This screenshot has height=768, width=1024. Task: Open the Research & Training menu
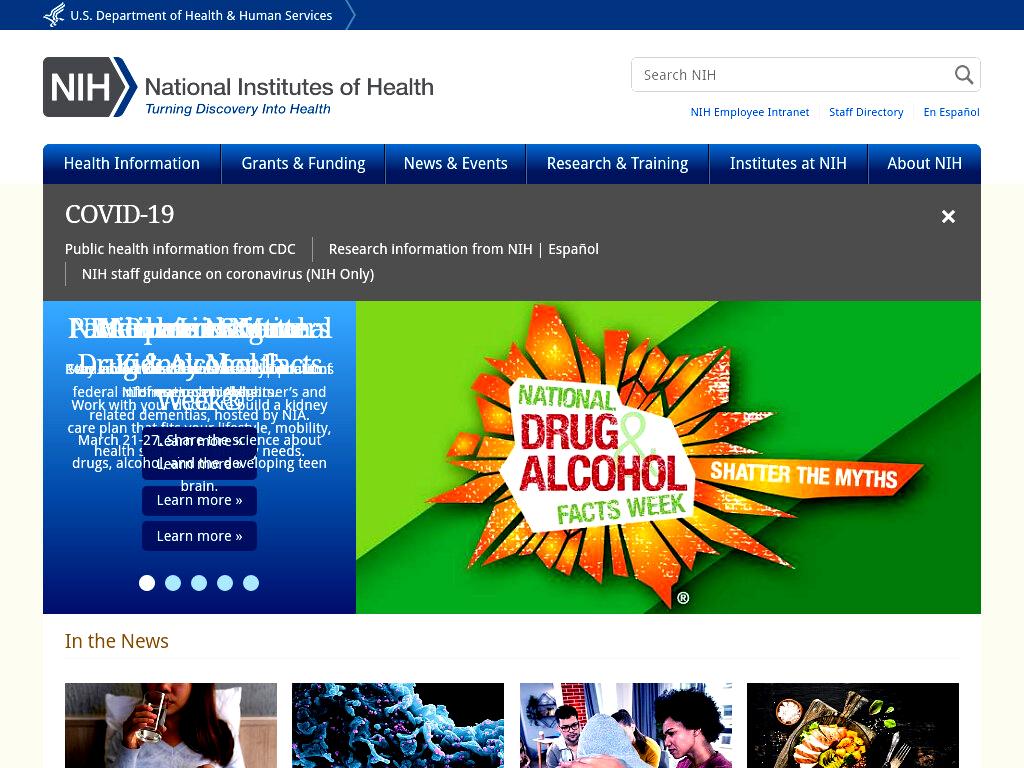617,163
